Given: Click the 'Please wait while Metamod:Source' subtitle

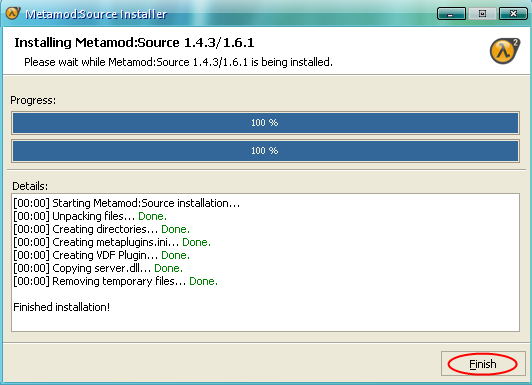Looking at the screenshot, I should 178,62.
